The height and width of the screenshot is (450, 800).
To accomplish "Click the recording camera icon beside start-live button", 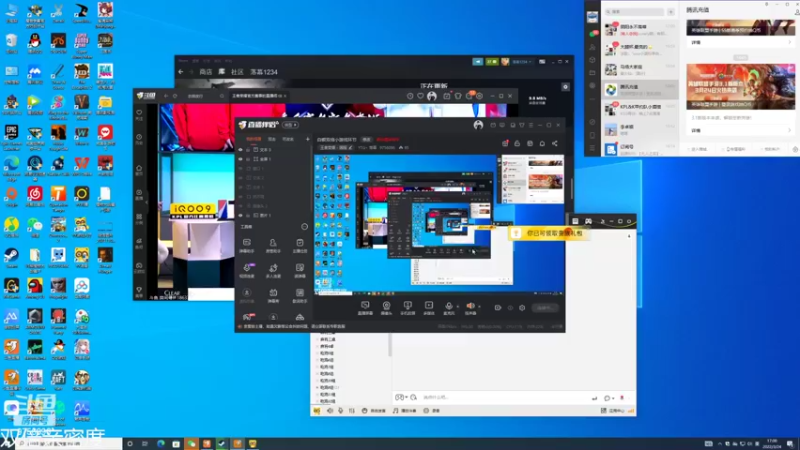I will tap(497, 308).
